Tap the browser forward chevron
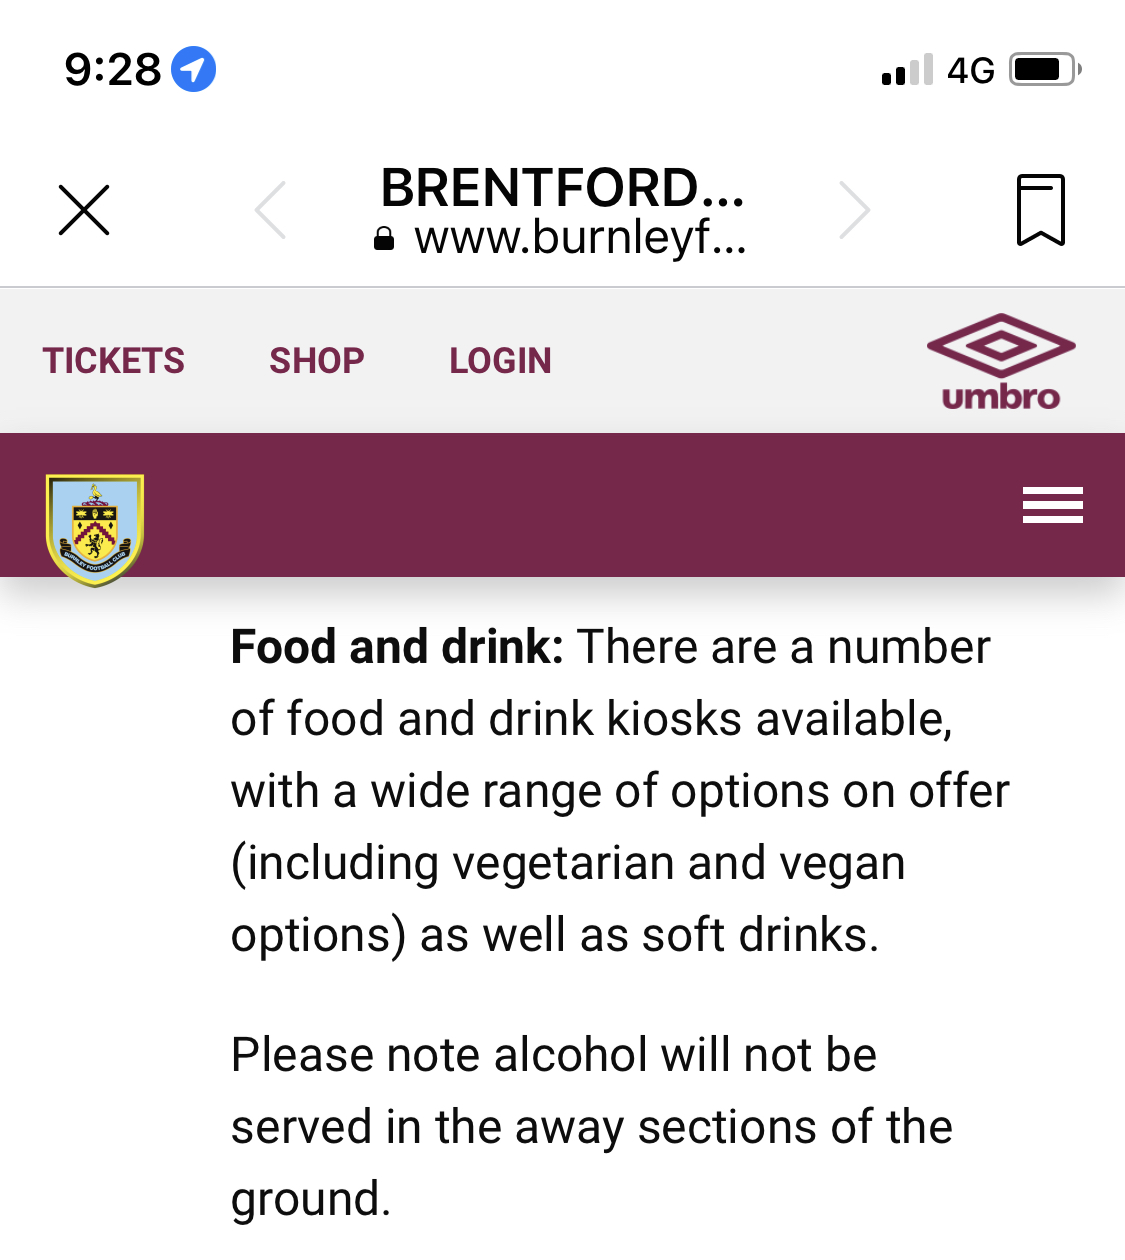1125x1260 pixels. coord(854,210)
